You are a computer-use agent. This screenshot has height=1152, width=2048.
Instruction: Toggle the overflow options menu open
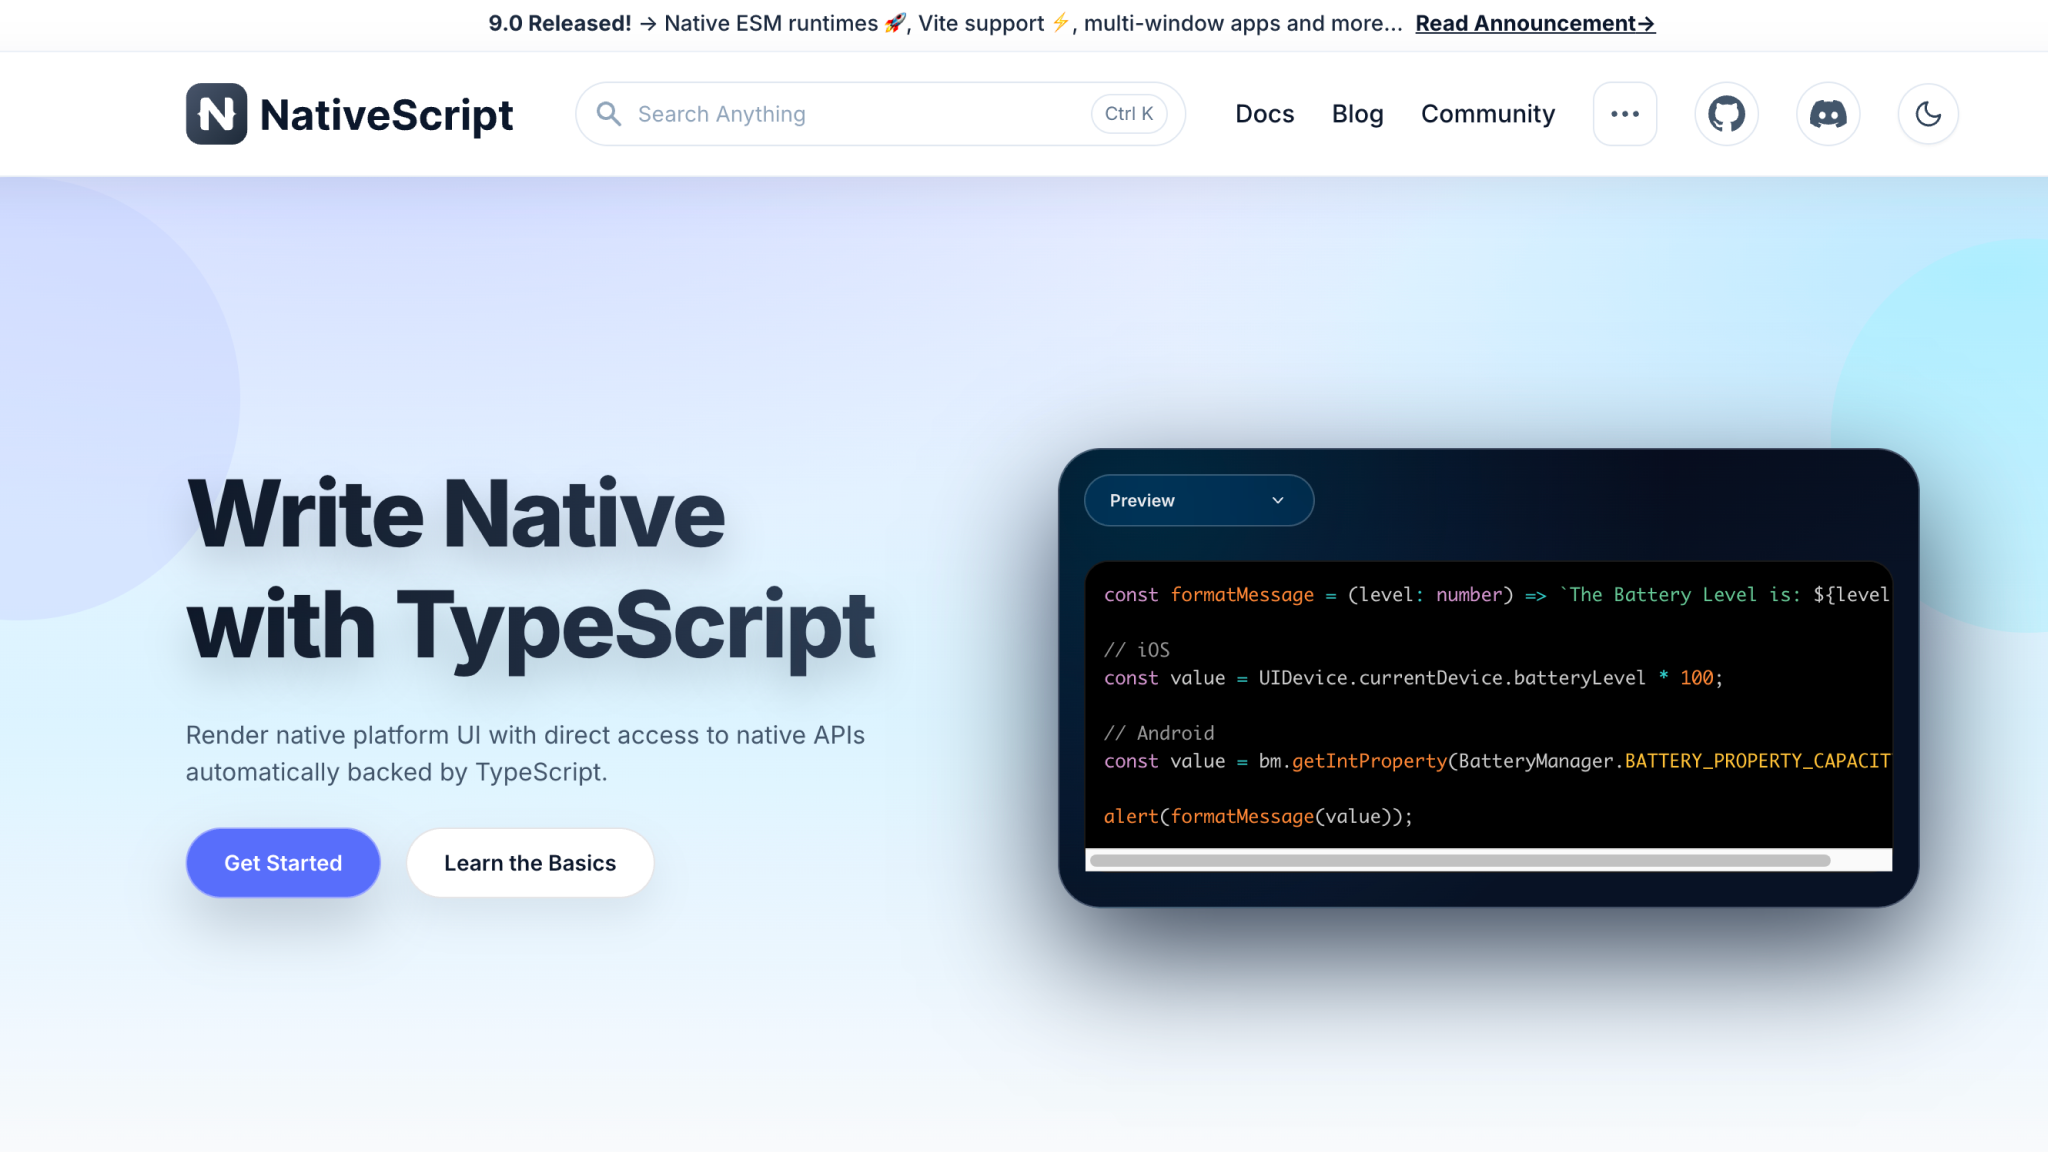click(1625, 113)
